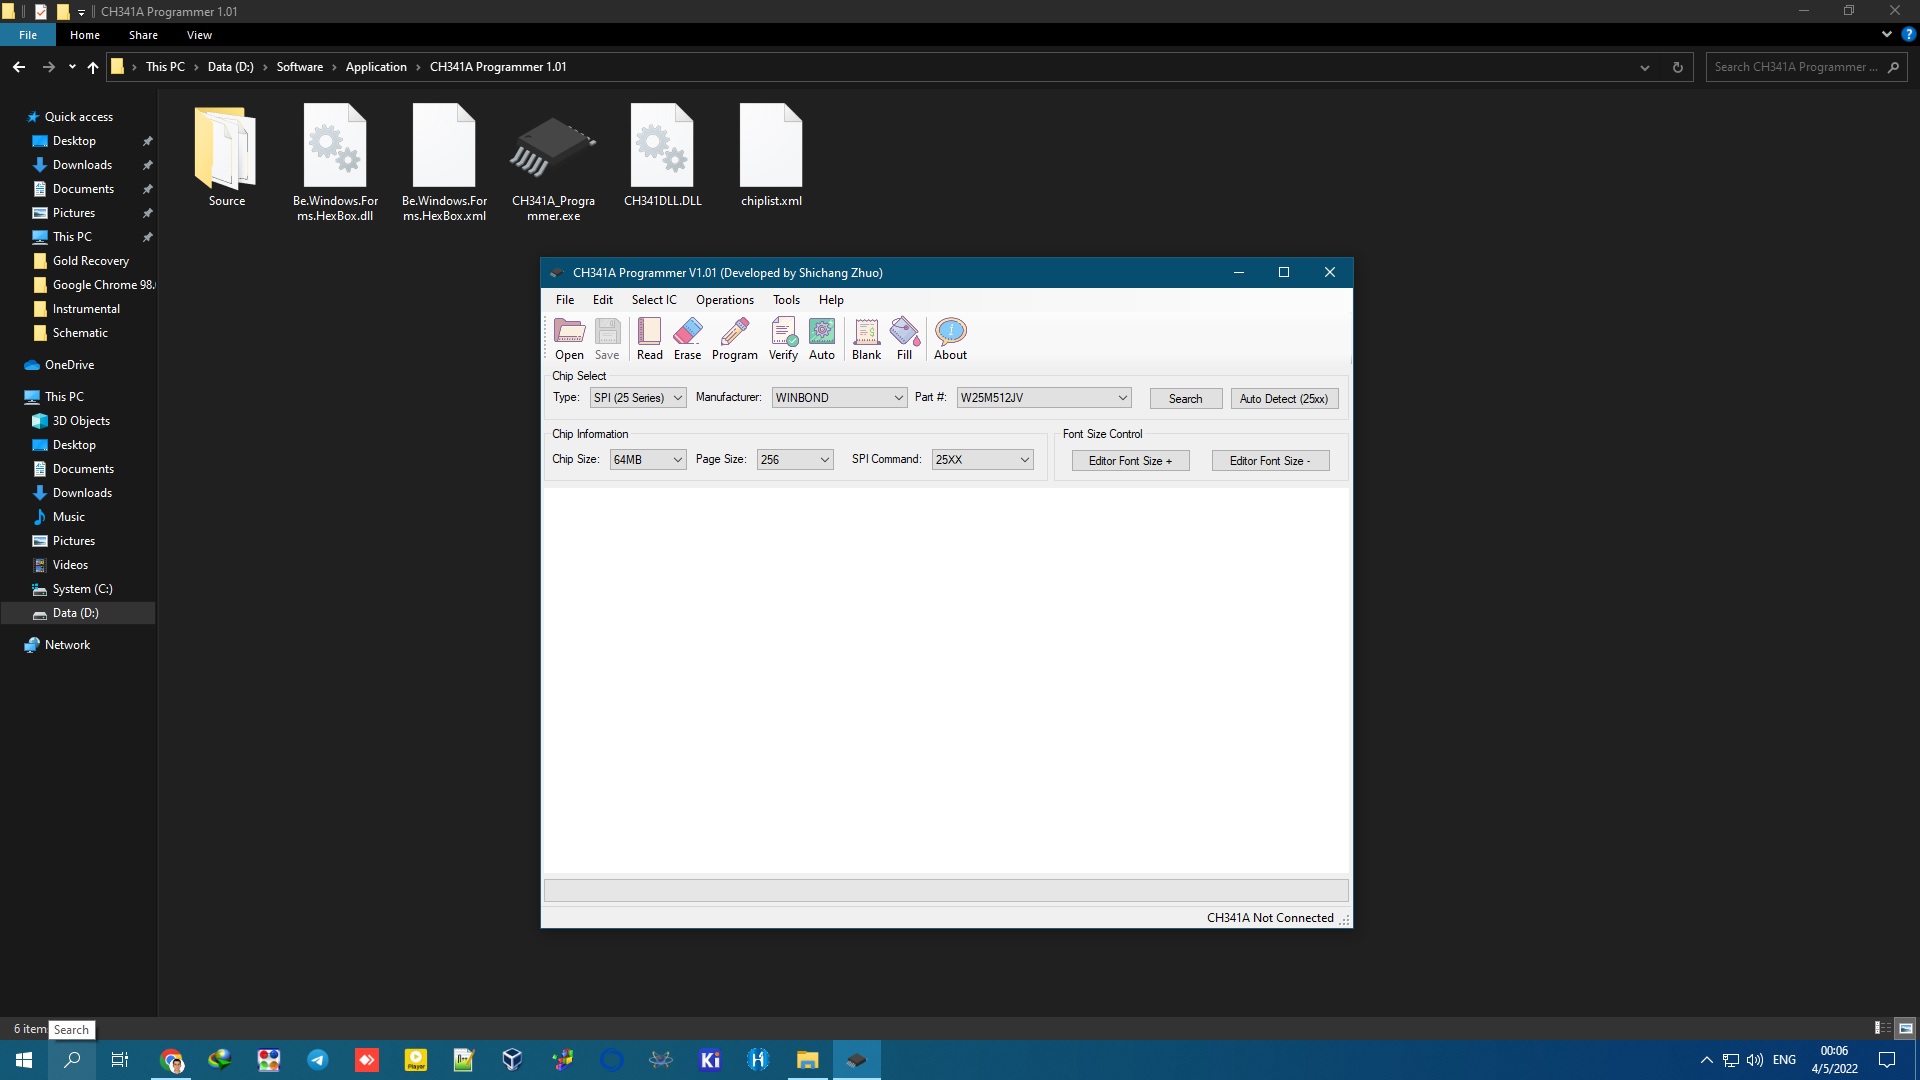Image resolution: width=1920 pixels, height=1080 pixels.
Task: Open the Tools menu
Action: point(786,300)
